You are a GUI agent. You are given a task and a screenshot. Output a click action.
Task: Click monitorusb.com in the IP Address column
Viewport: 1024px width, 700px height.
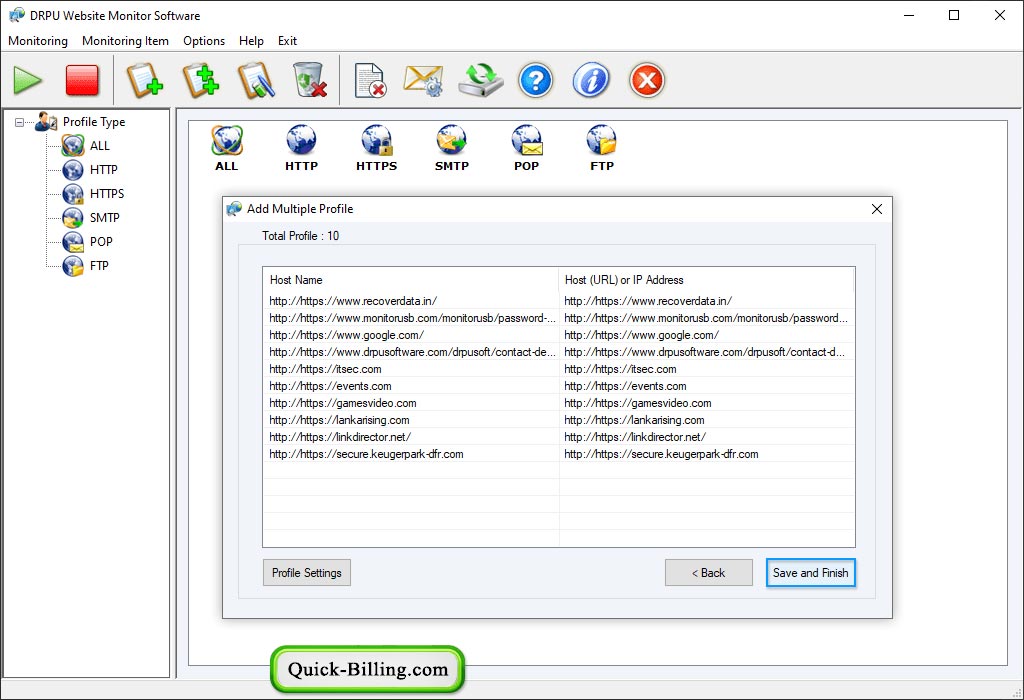coord(706,318)
